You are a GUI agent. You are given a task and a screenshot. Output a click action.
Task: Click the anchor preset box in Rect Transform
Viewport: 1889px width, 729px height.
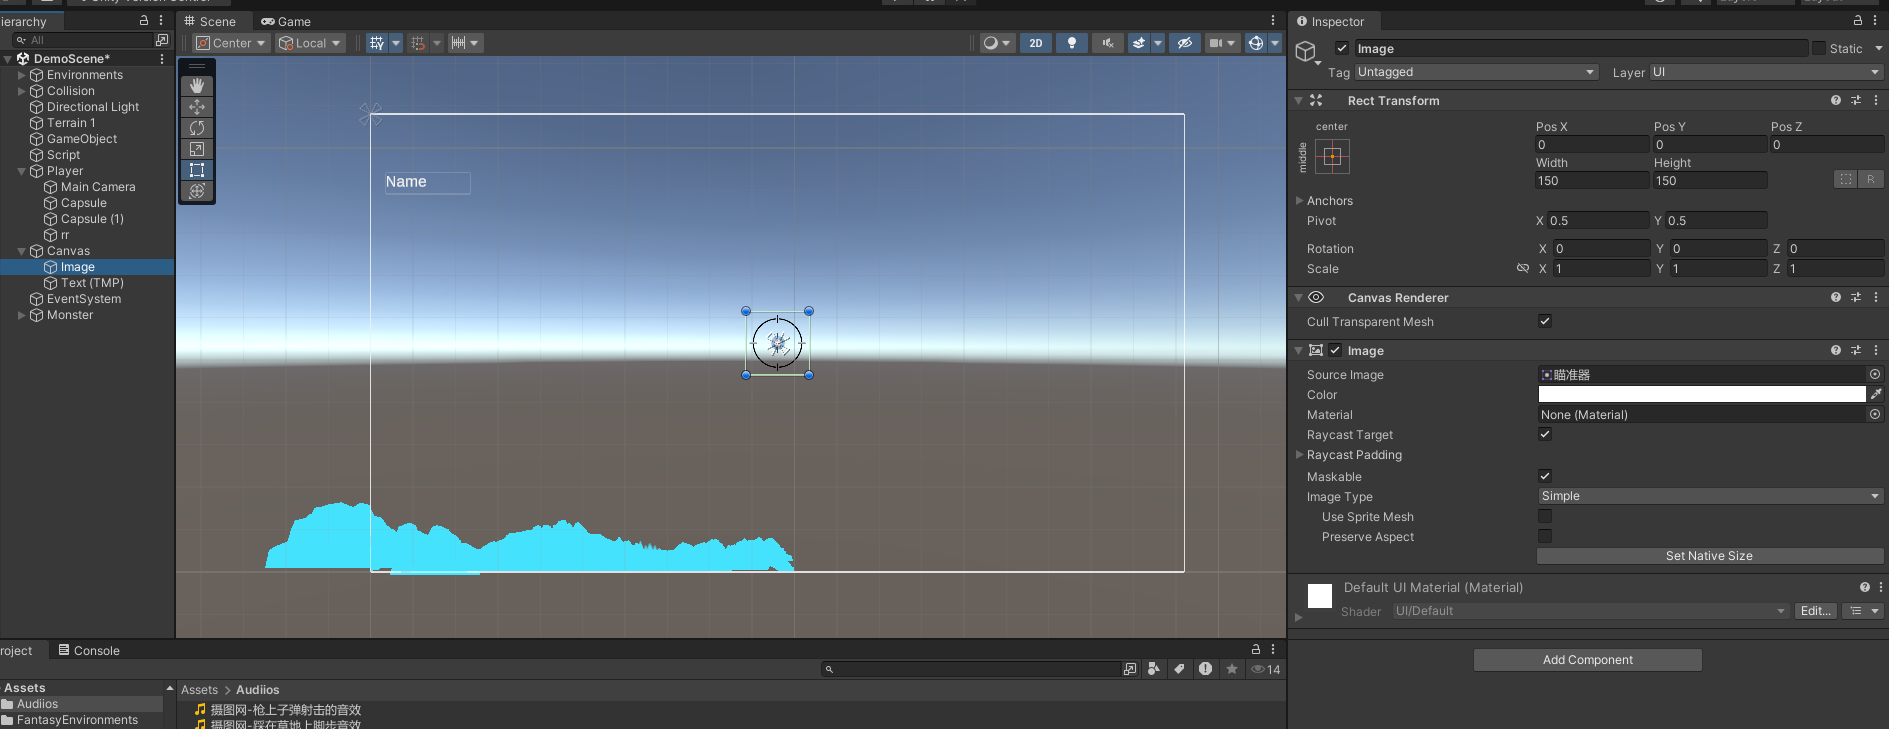(x=1332, y=156)
